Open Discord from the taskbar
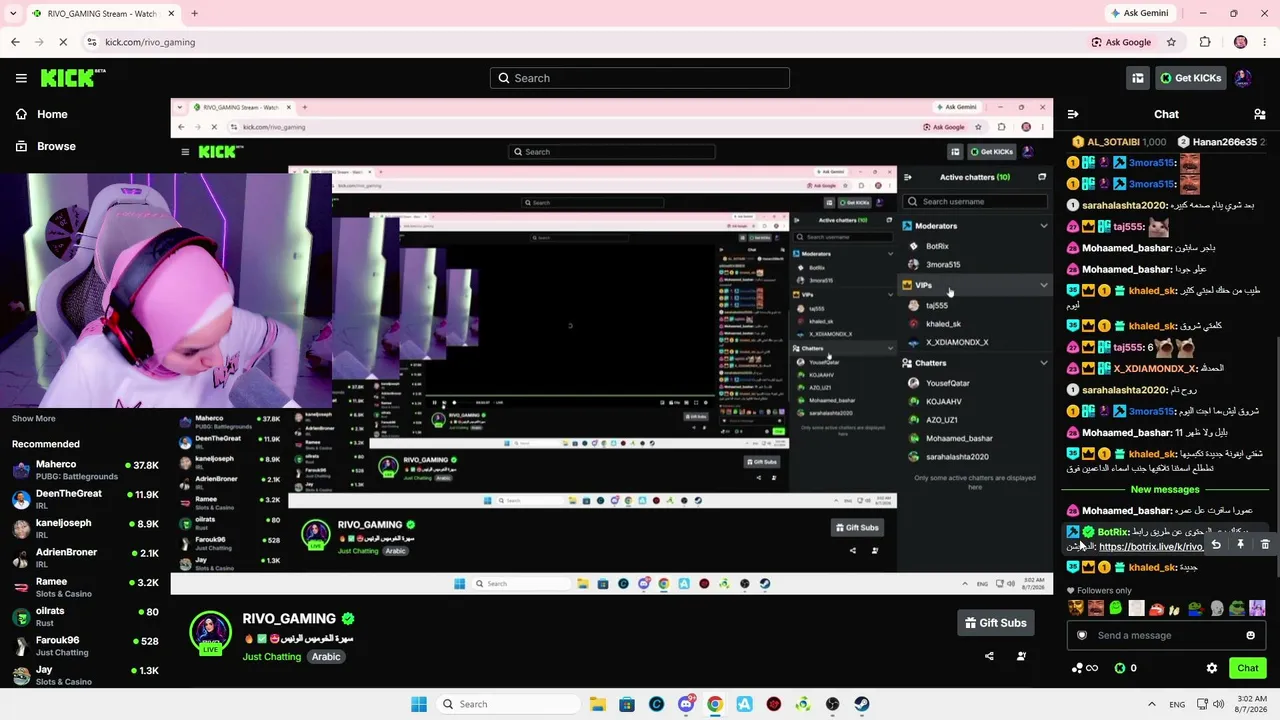Image resolution: width=1280 pixels, height=720 pixels. pos(686,704)
